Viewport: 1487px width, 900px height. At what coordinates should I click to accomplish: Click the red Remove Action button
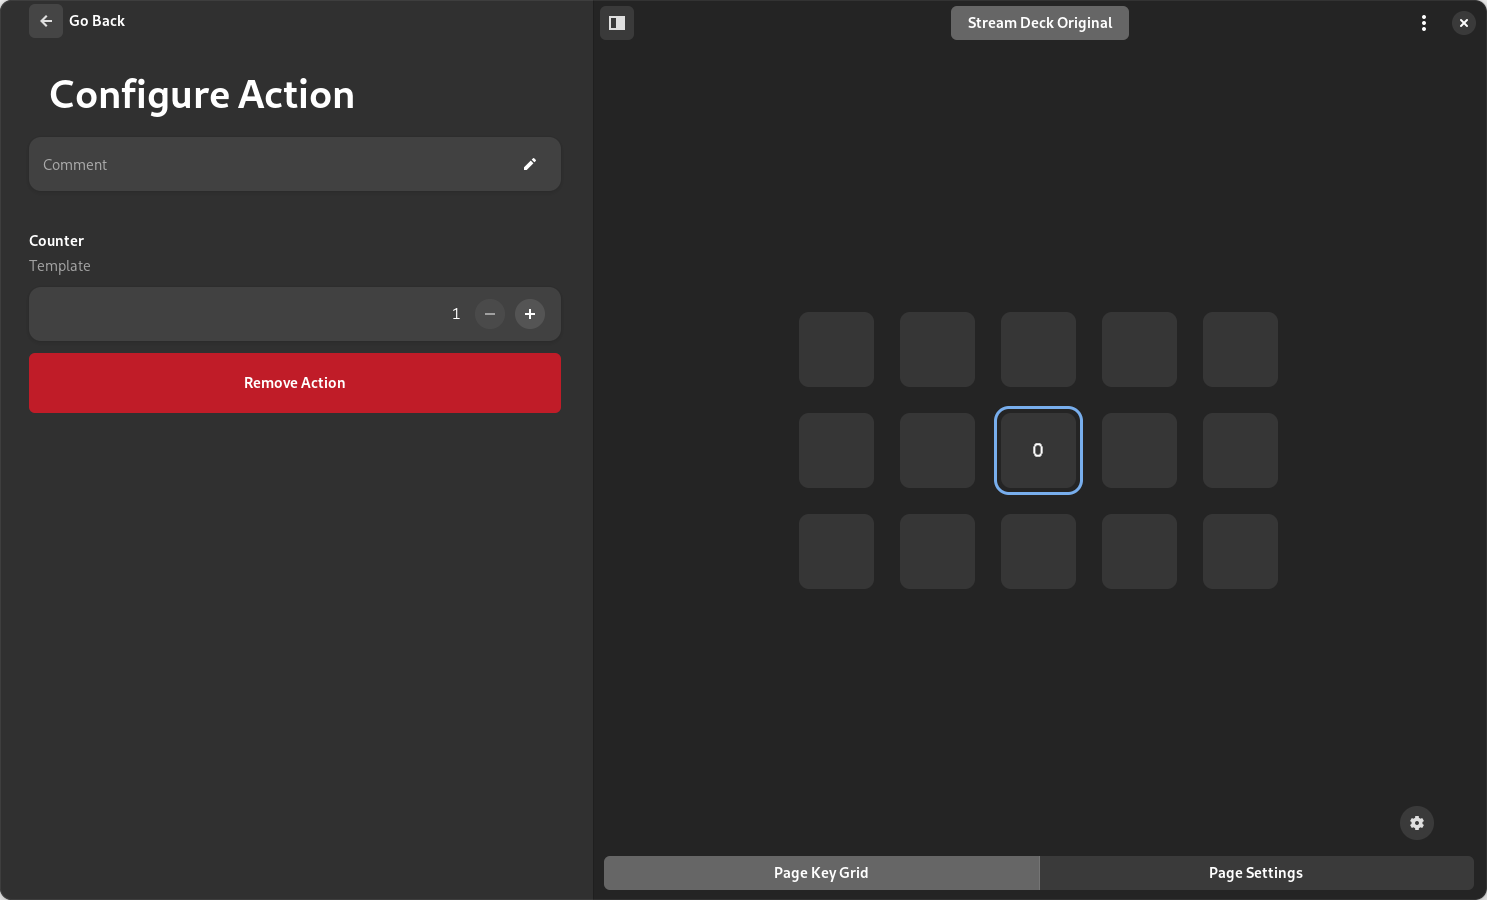295,383
